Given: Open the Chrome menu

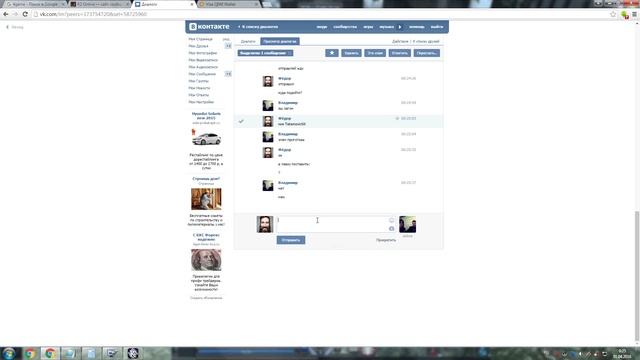Looking at the screenshot, I should [x=634, y=14].
